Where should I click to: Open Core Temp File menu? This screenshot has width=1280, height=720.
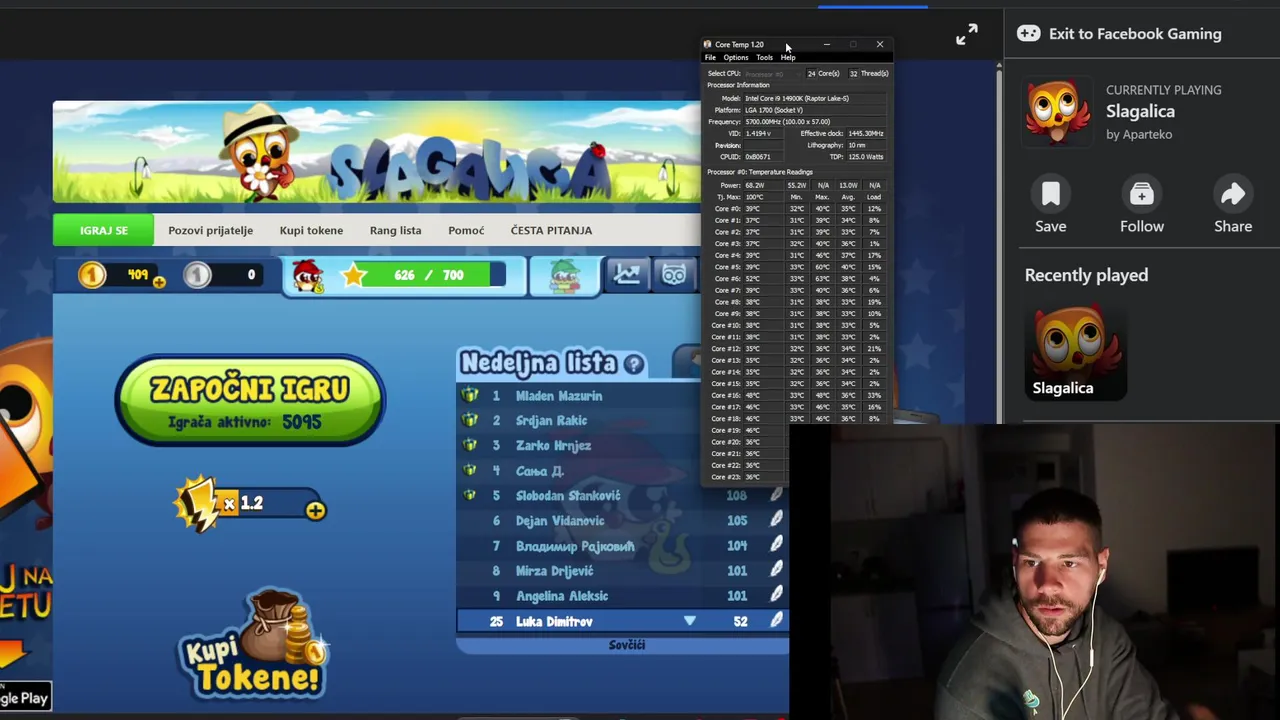710,58
